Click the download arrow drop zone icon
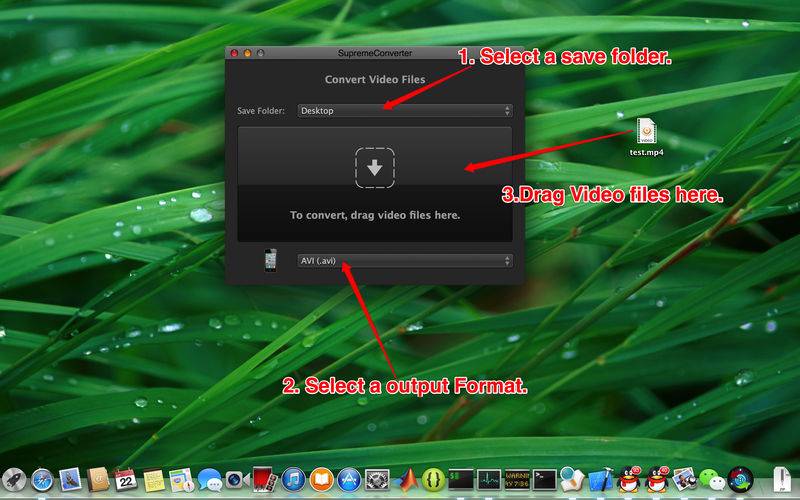 pos(375,168)
